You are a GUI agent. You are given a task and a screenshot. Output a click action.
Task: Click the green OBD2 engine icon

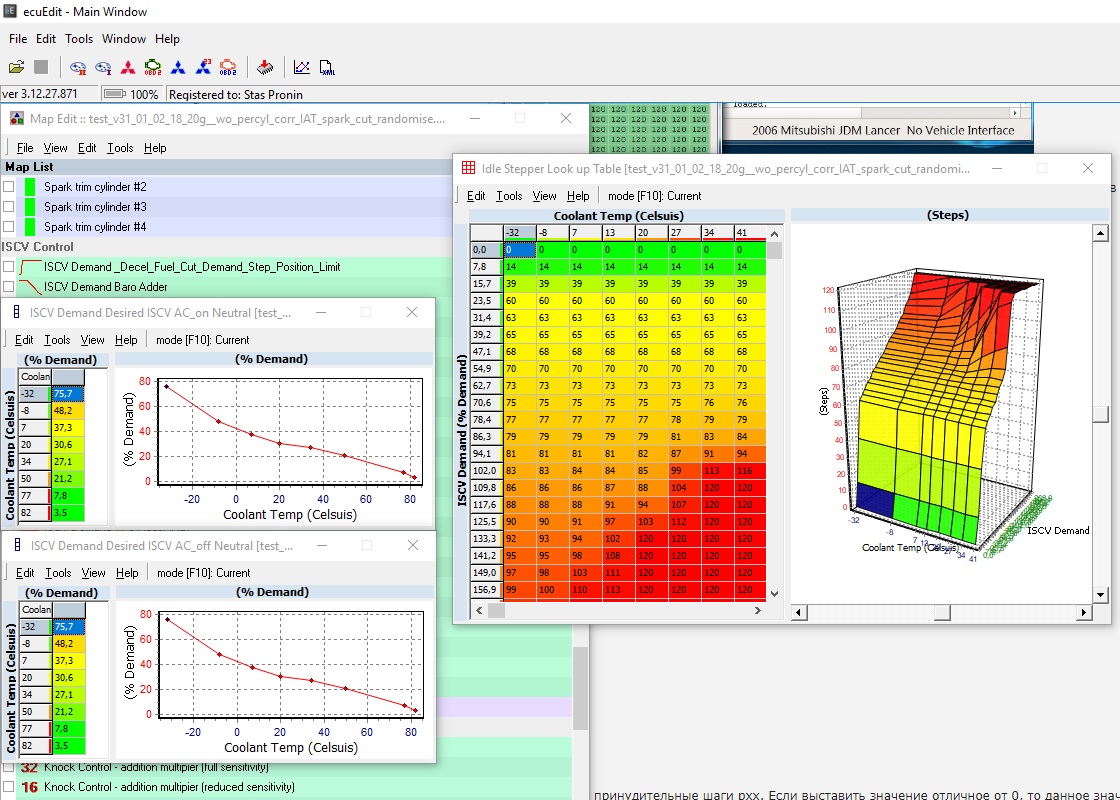pyautogui.click(x=153, y=67)
